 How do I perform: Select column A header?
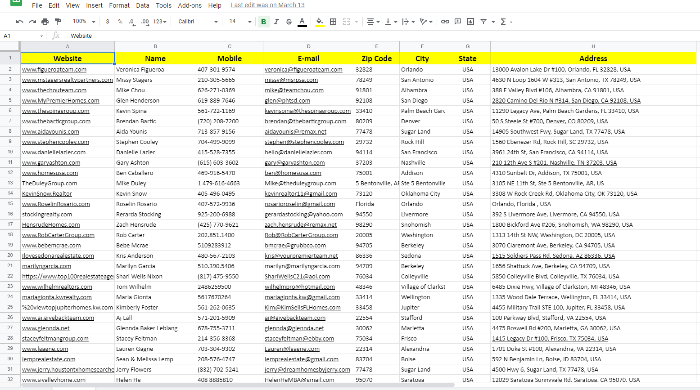click(x=67, y=46)
